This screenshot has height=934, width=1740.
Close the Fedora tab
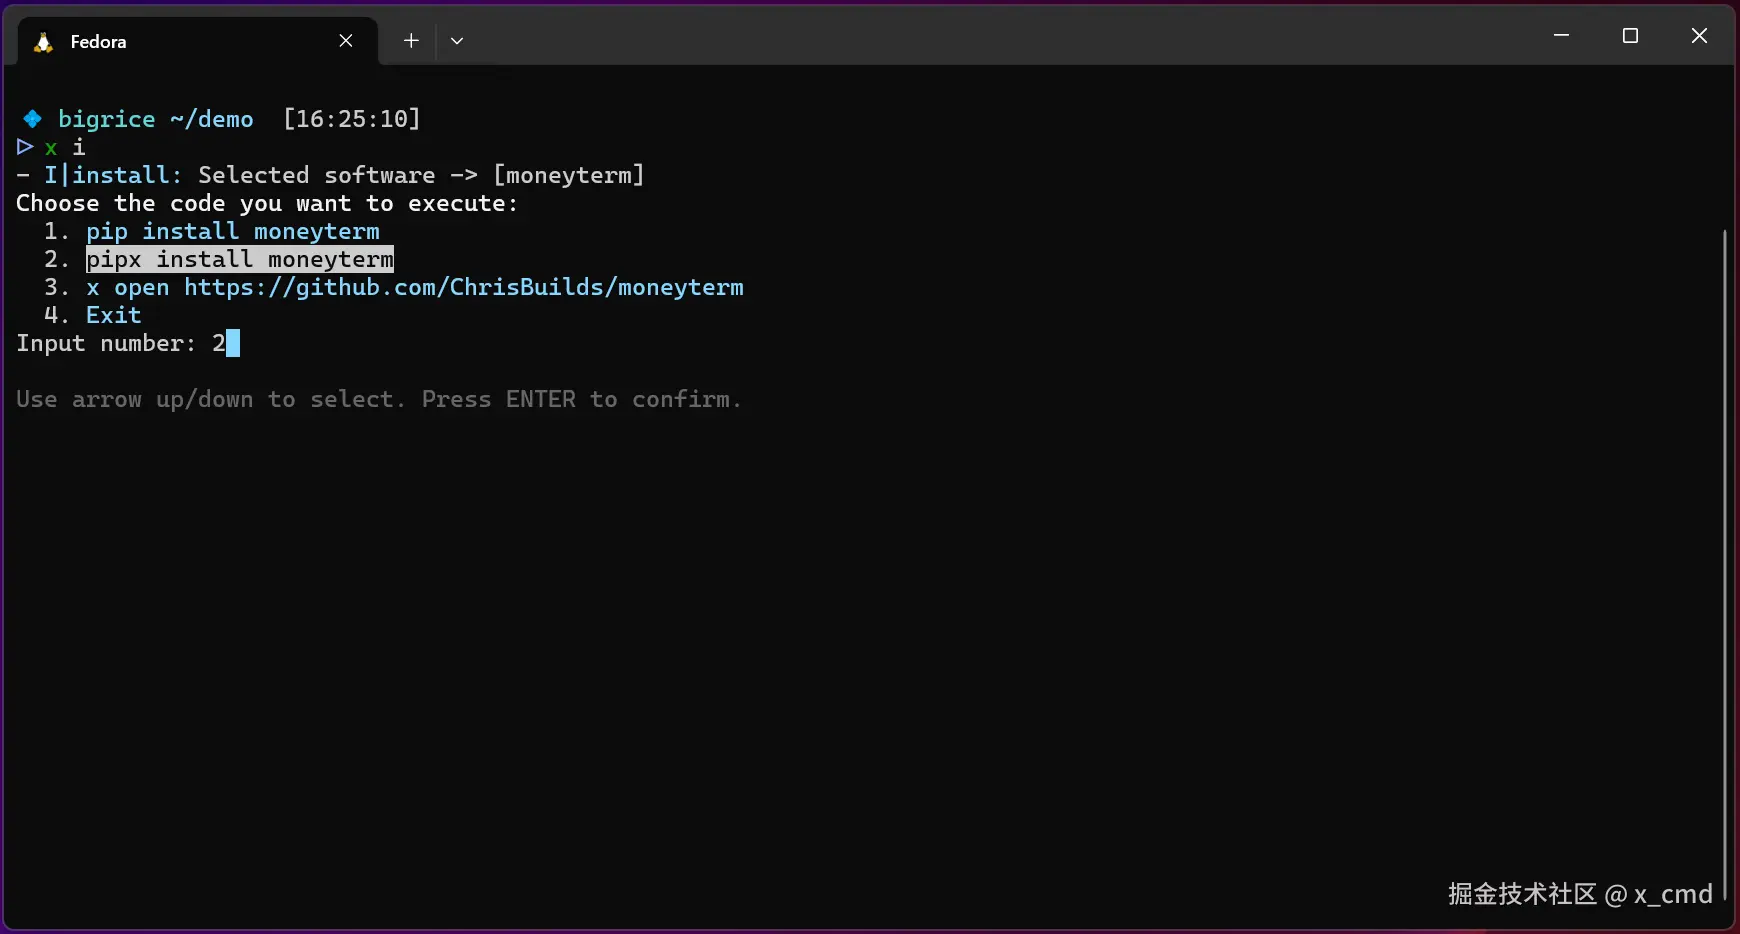pos(346,41)
